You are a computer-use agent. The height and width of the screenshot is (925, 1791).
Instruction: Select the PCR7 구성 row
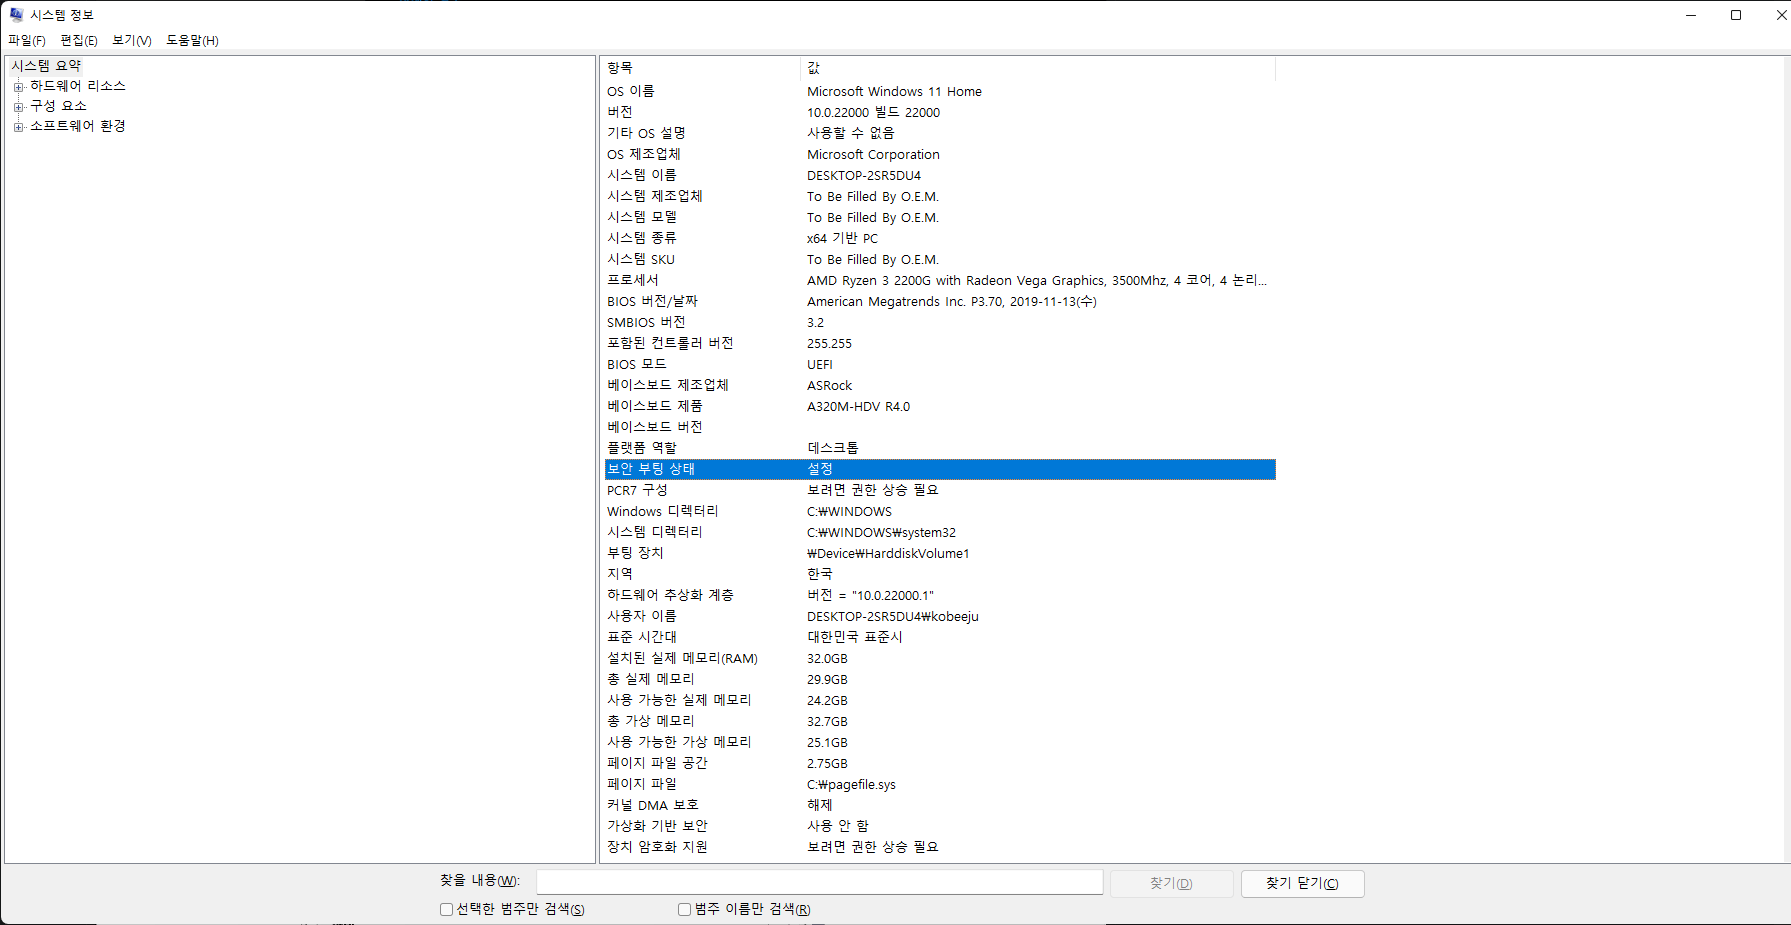click(940, 490)
